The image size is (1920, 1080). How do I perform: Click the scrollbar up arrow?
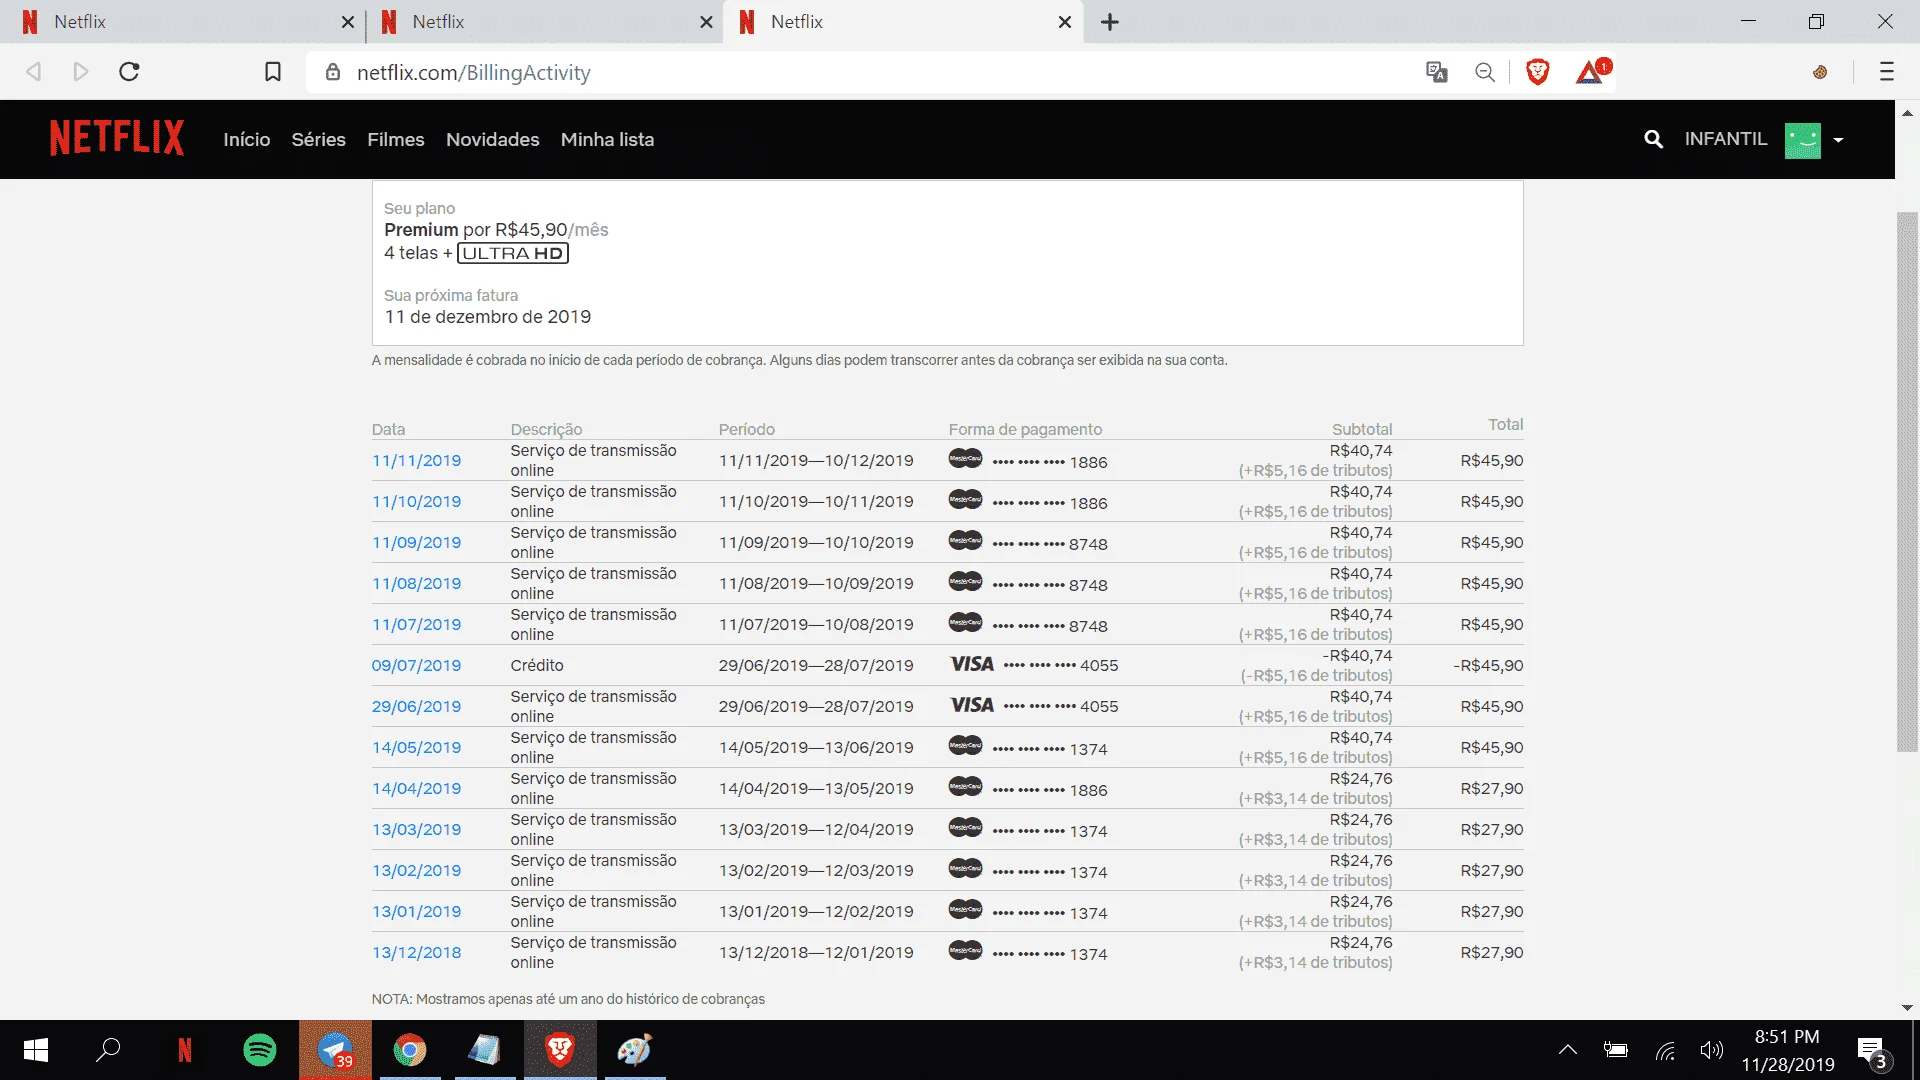tap(1907, 112)
